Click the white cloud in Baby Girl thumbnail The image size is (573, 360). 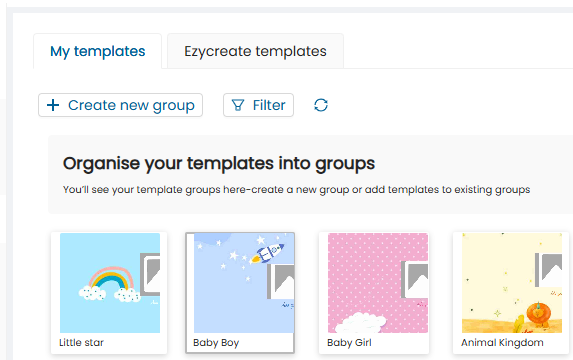[360, 322]
